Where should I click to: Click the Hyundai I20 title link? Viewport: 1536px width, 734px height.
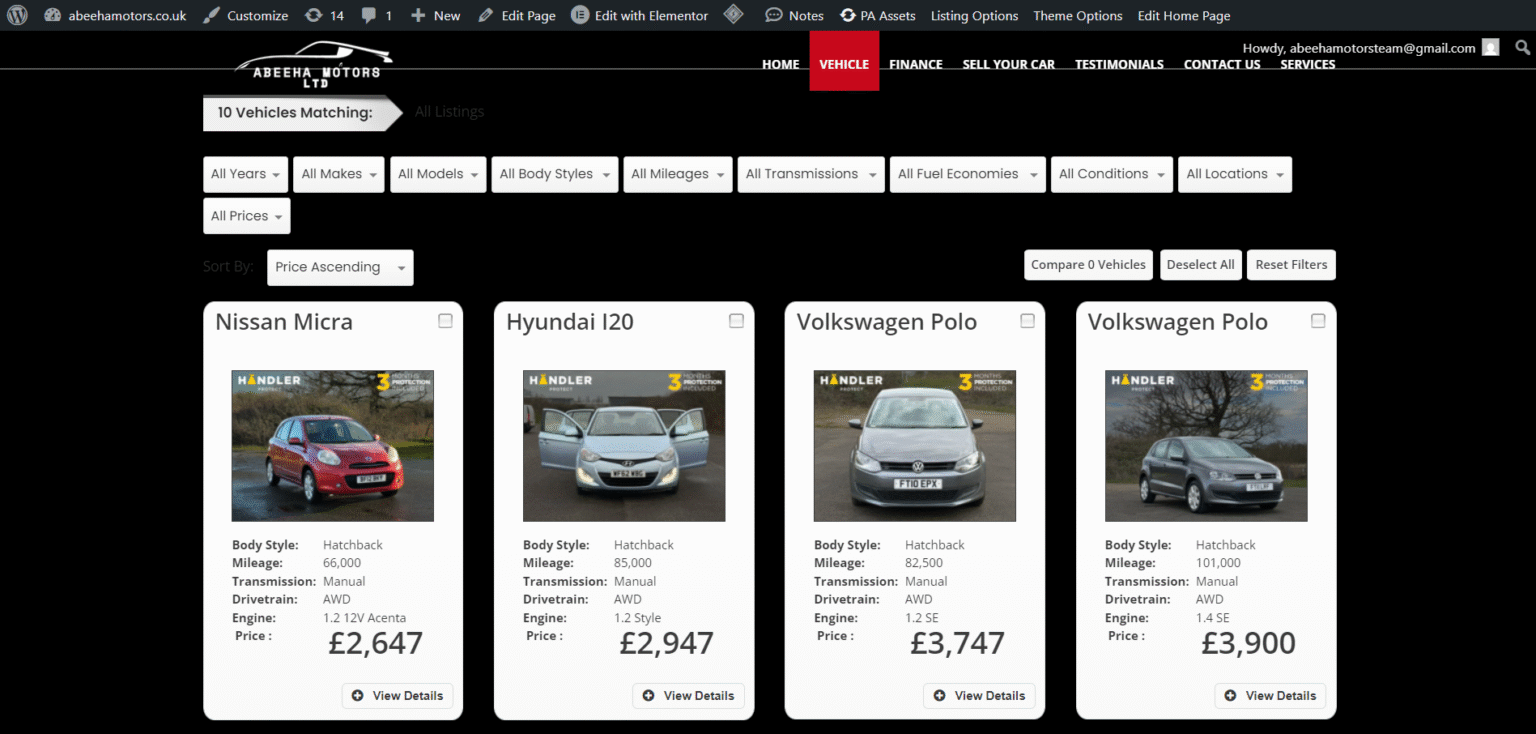coord(570,322)
